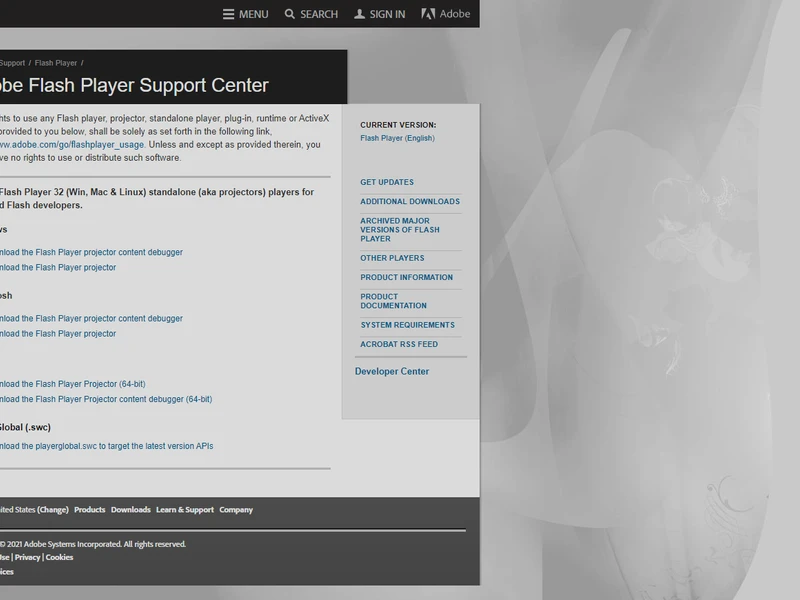Screen dimensions: 800x600
Task: Open GET UPDATES sidebar link
Action: pyautogui.click(x=387, y=182)
